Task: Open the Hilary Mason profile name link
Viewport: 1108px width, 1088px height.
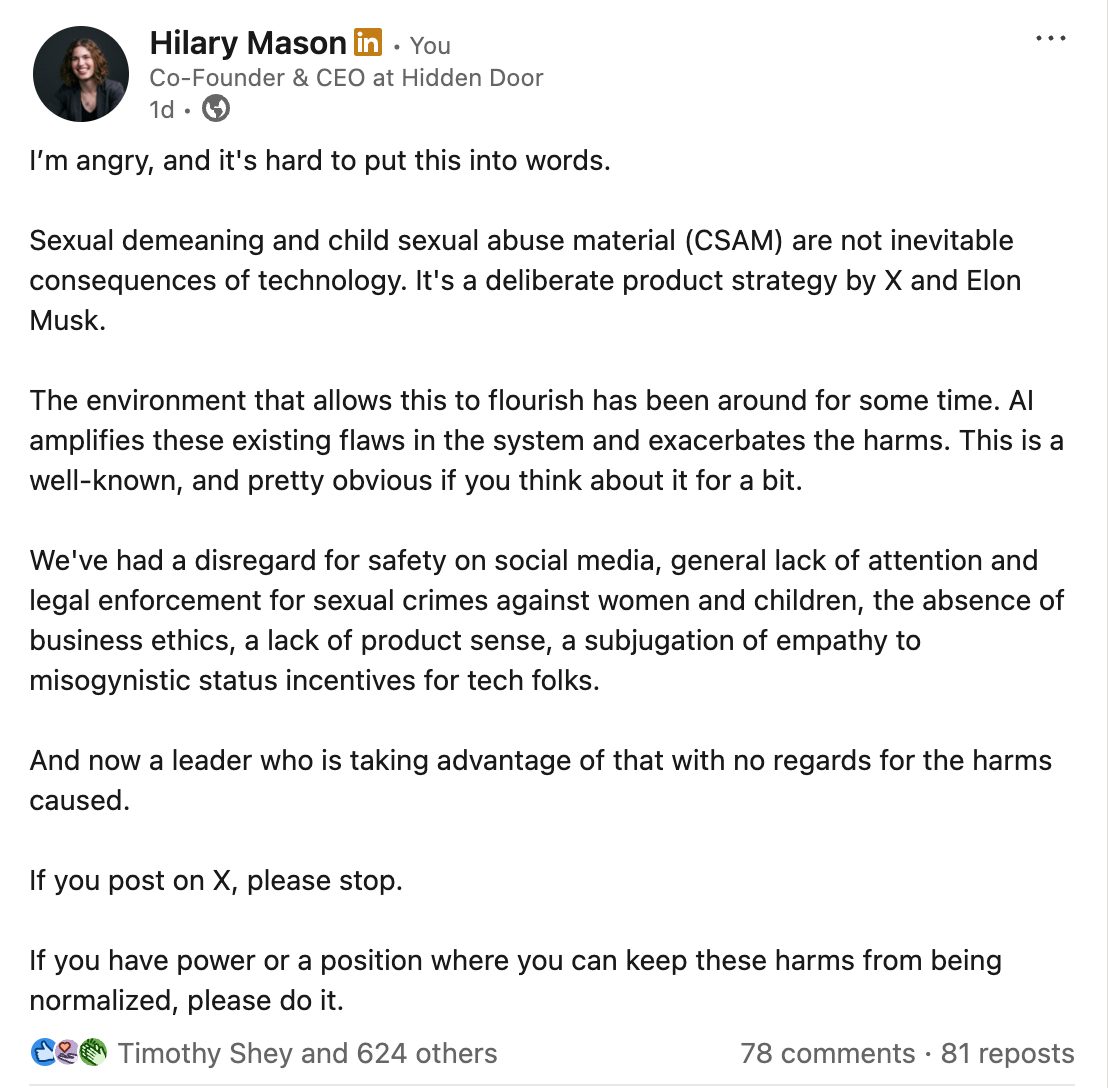Action: (248, 43)
